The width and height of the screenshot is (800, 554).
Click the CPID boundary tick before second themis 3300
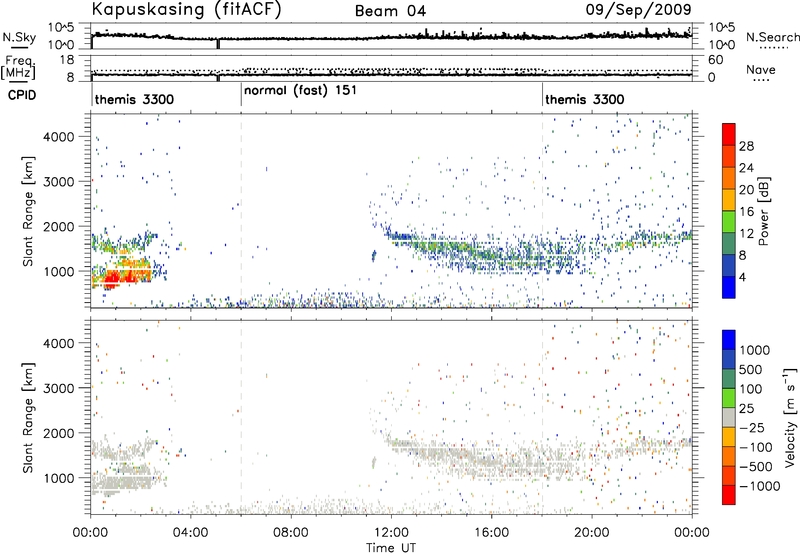(542, 94)
